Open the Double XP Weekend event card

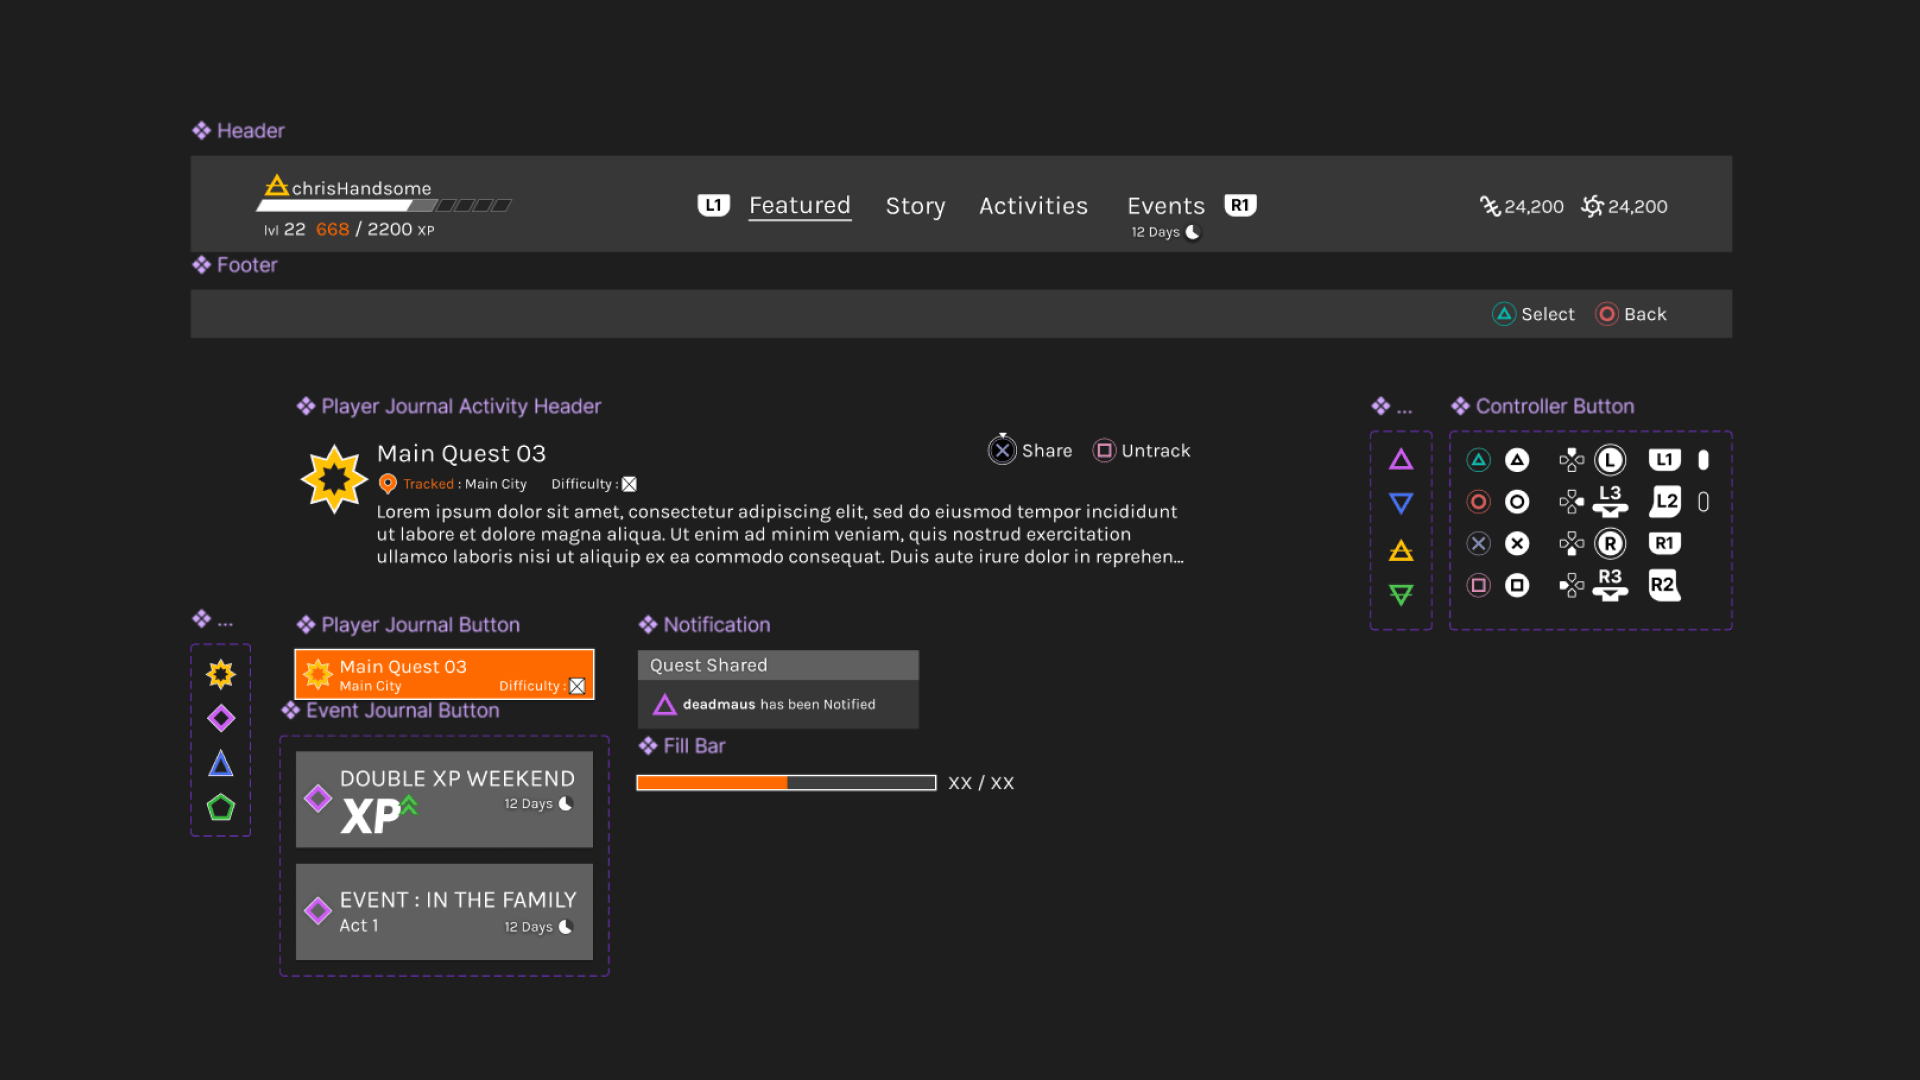pos(444,799)
